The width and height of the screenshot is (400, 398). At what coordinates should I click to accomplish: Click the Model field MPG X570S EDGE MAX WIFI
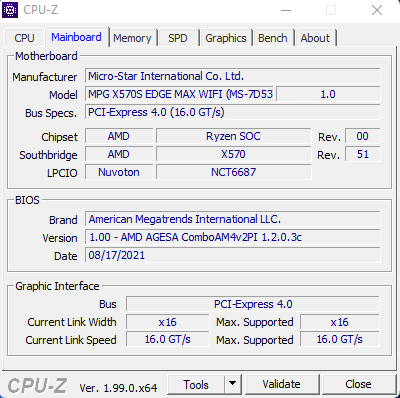(x=179, y=94)
